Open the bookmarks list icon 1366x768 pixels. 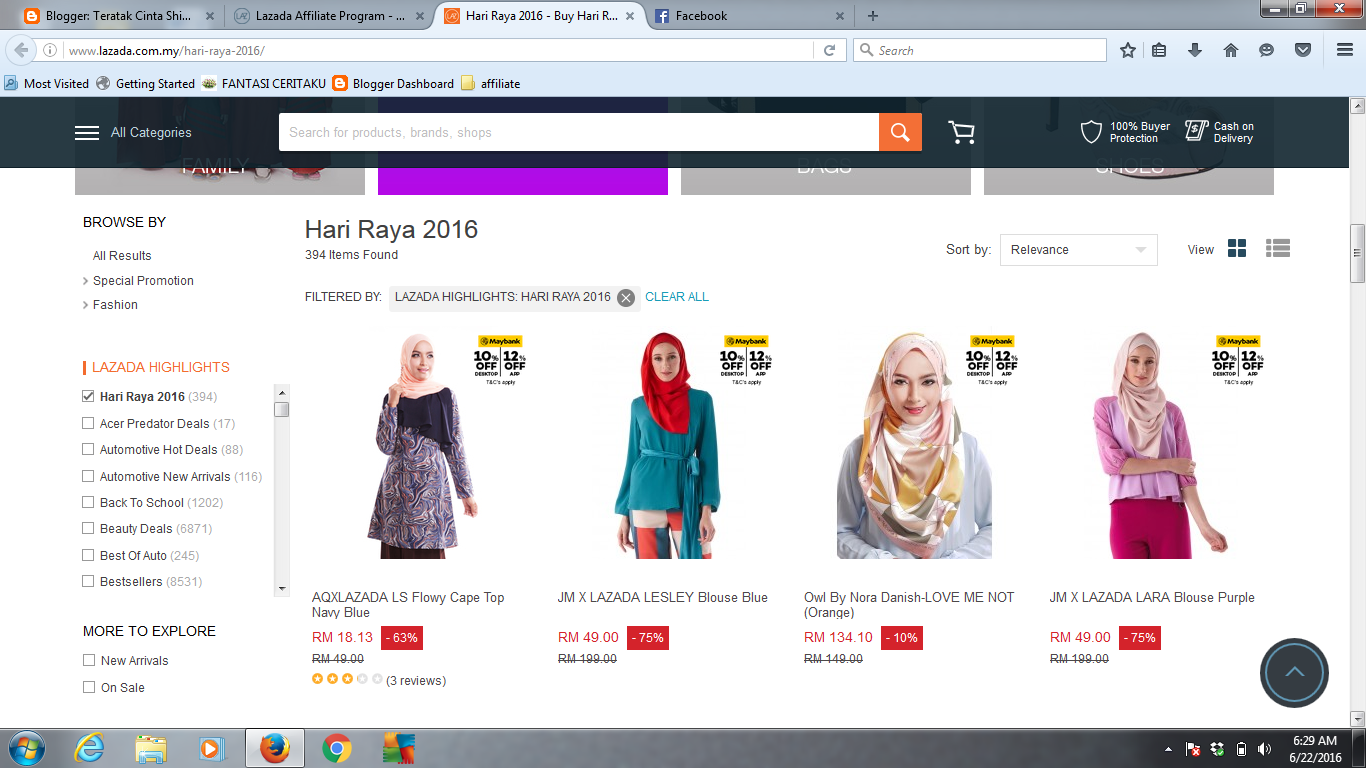click(1159, 50)
